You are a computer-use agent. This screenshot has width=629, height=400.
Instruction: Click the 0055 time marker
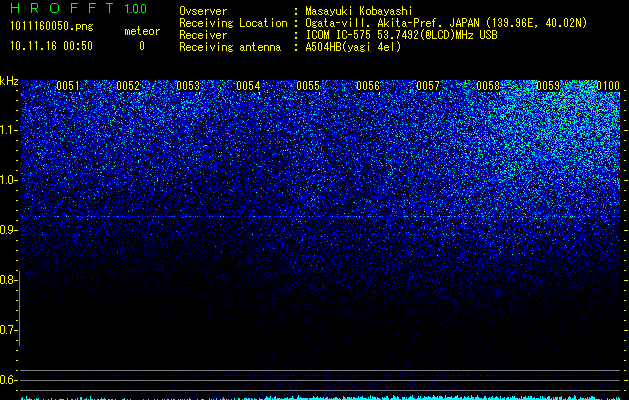pyautogui.click(x=308, y=86)
